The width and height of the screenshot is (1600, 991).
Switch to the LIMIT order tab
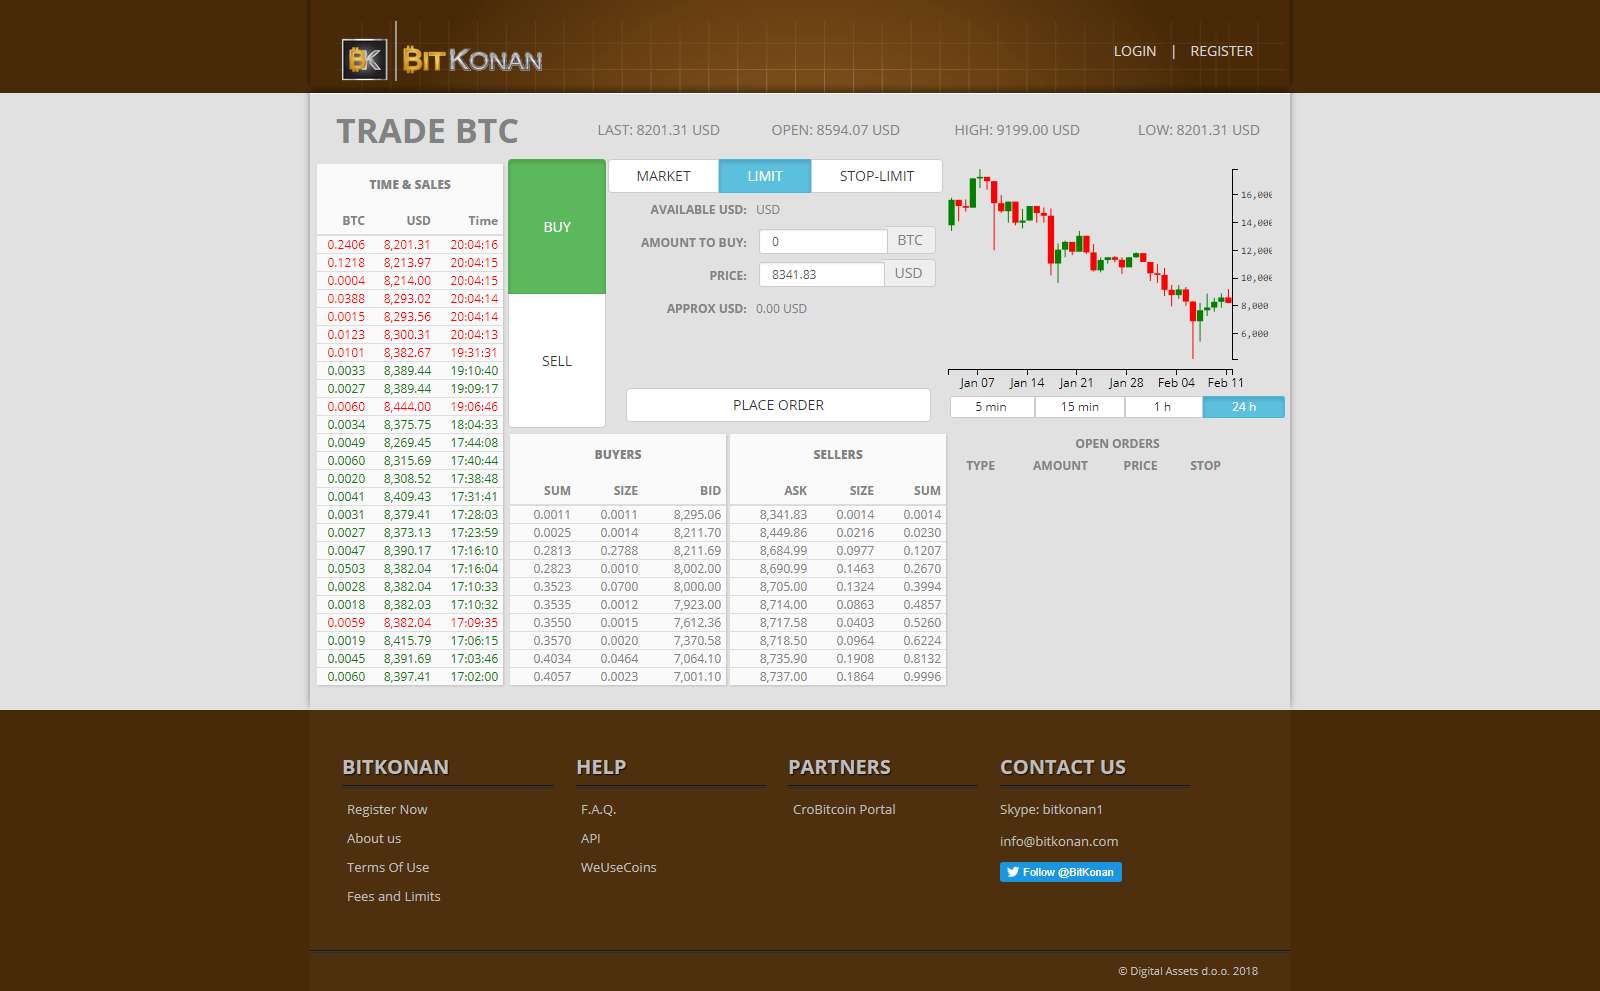(x=765, y=176)
